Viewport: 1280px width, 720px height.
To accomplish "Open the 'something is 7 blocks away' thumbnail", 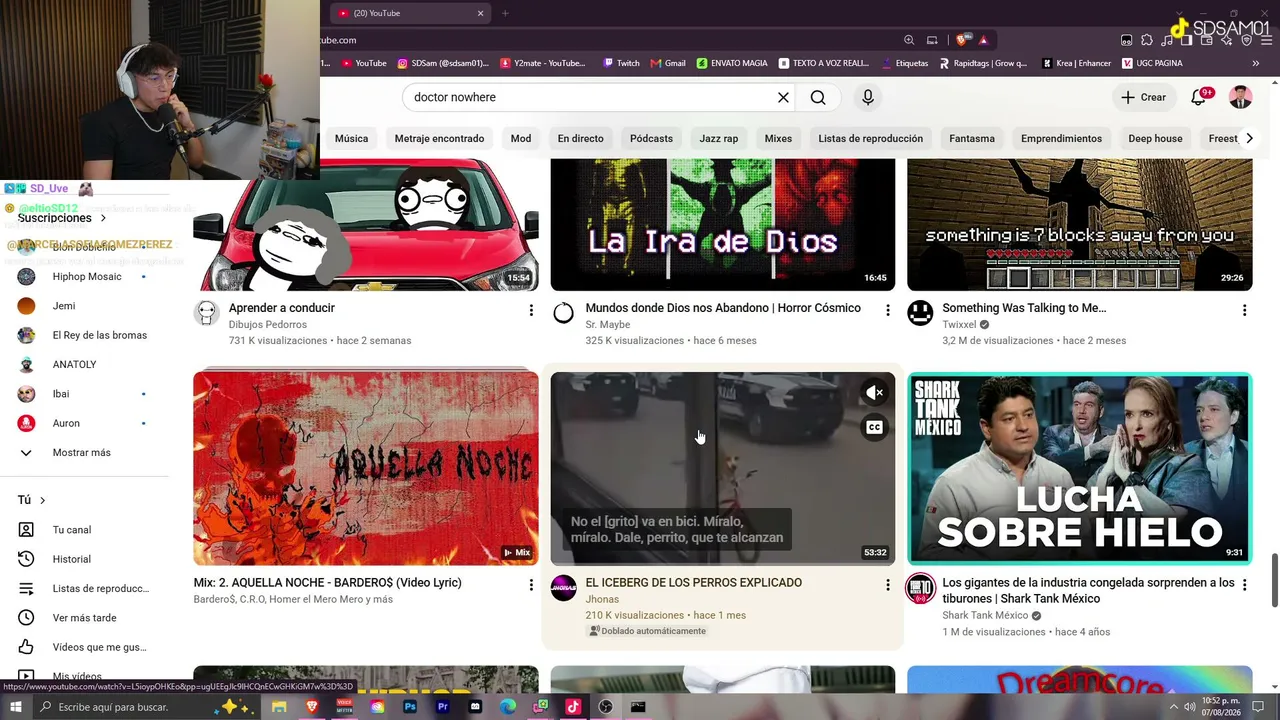I will 1080,225.
